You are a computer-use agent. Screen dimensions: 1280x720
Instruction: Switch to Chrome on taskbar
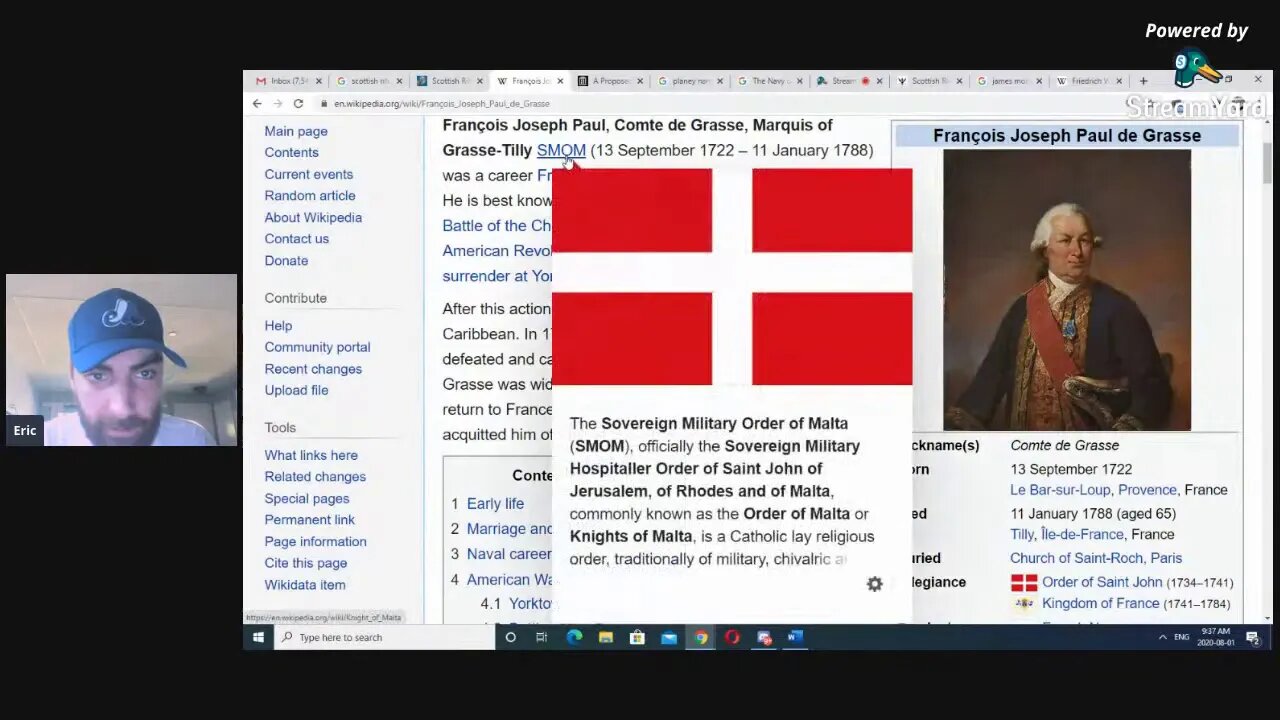701,637
